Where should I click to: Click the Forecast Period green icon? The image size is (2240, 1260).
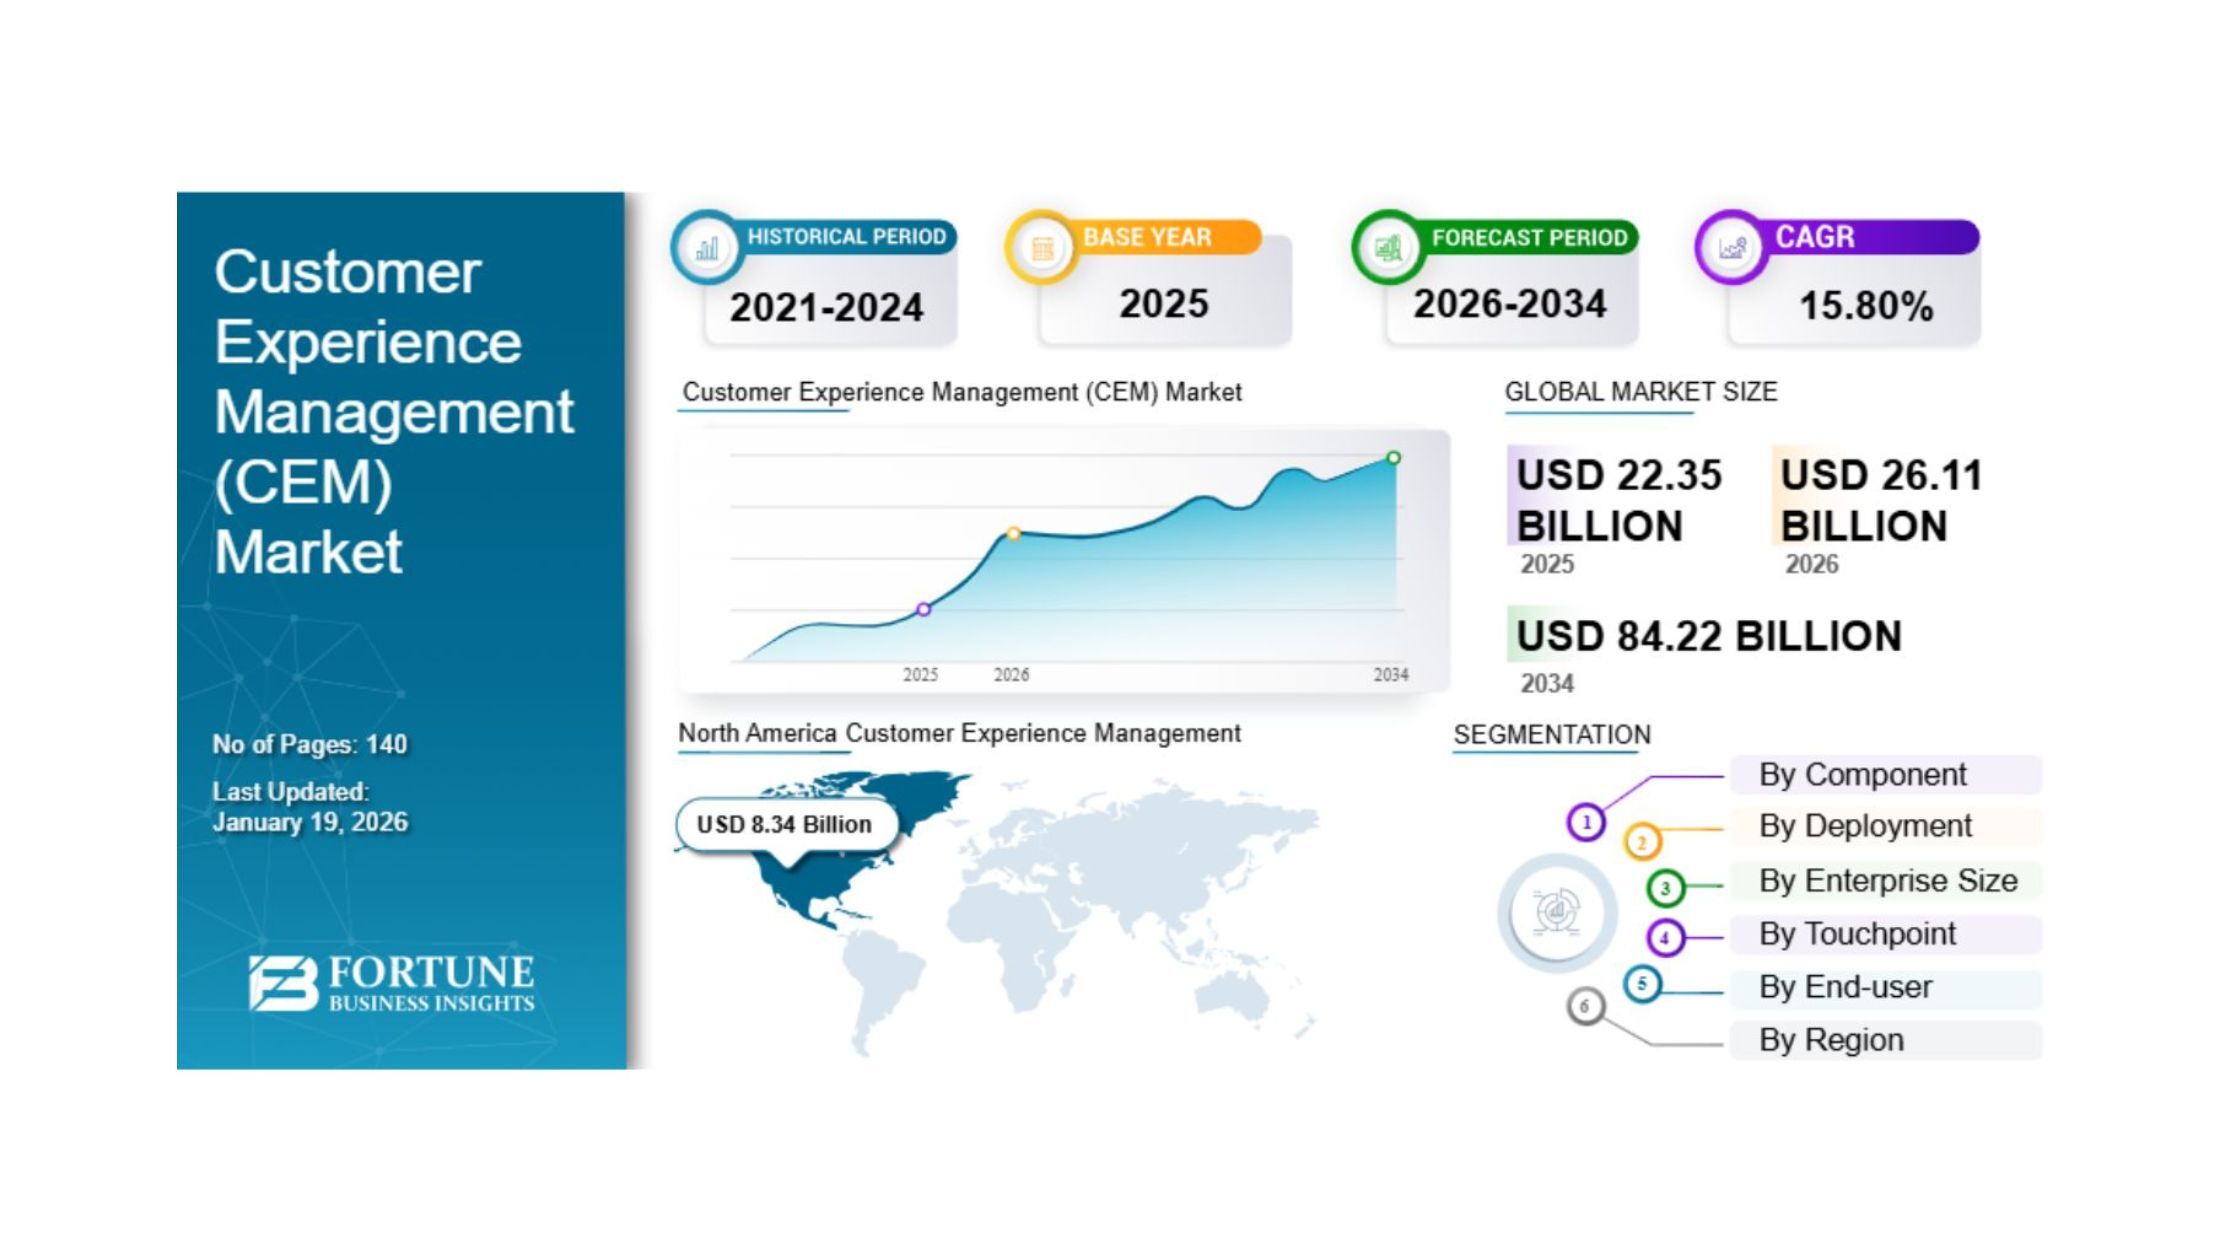click(1387, 248)
